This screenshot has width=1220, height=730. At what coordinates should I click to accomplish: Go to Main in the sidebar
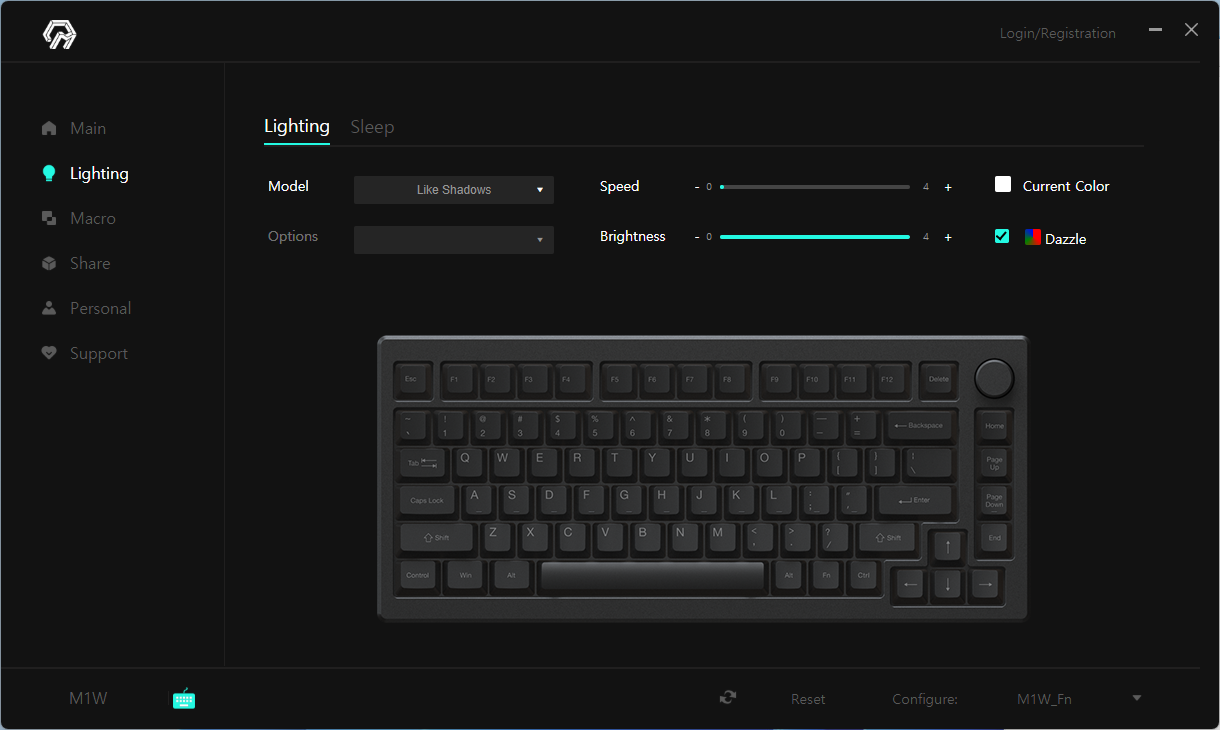(x=88, y=128)
